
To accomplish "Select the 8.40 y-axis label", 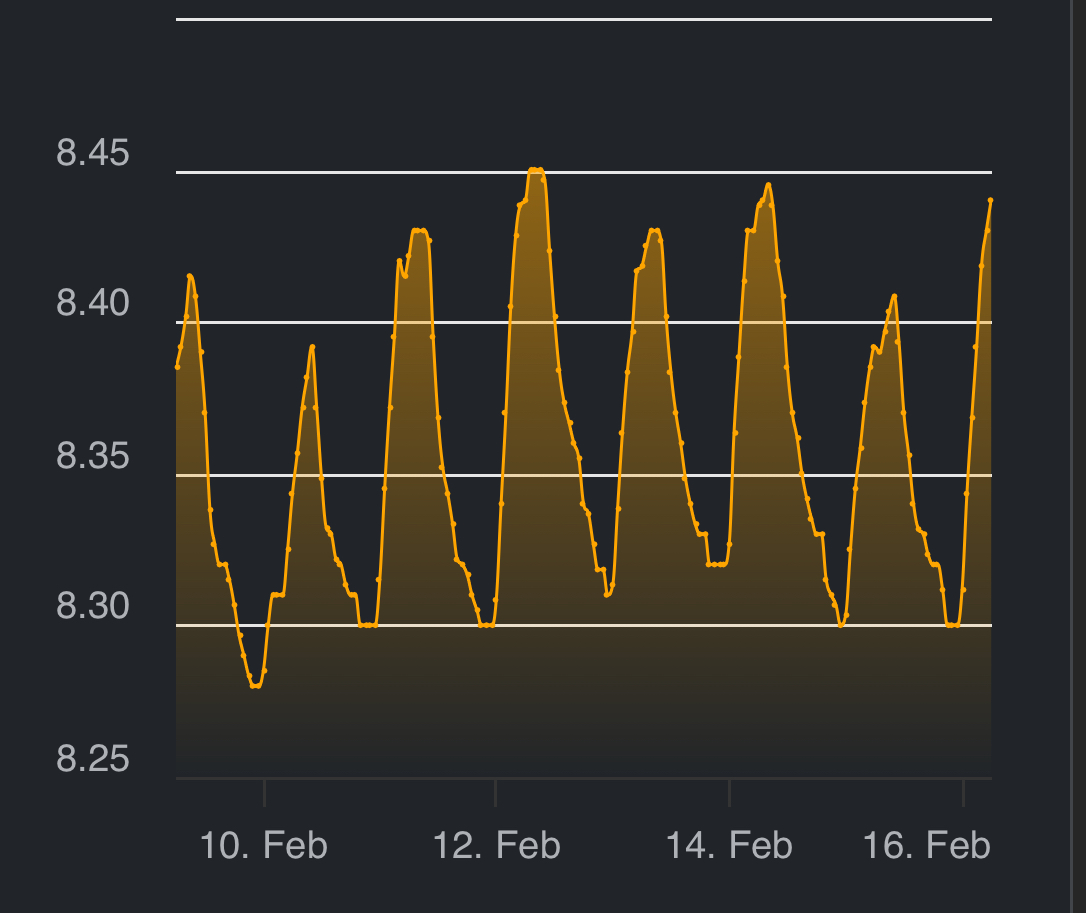I will [93, 303].
